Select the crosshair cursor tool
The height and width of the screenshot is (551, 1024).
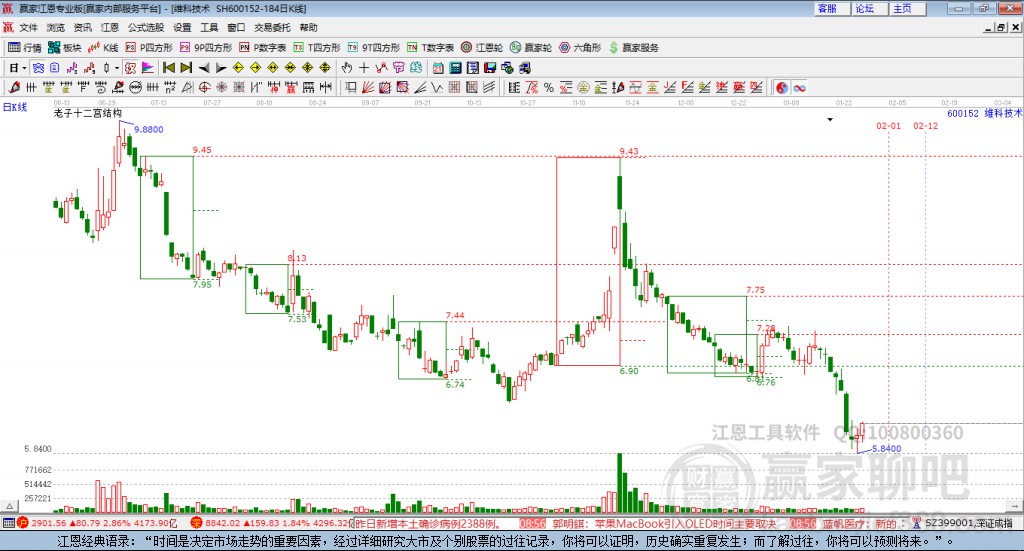(x=364, y=68)
